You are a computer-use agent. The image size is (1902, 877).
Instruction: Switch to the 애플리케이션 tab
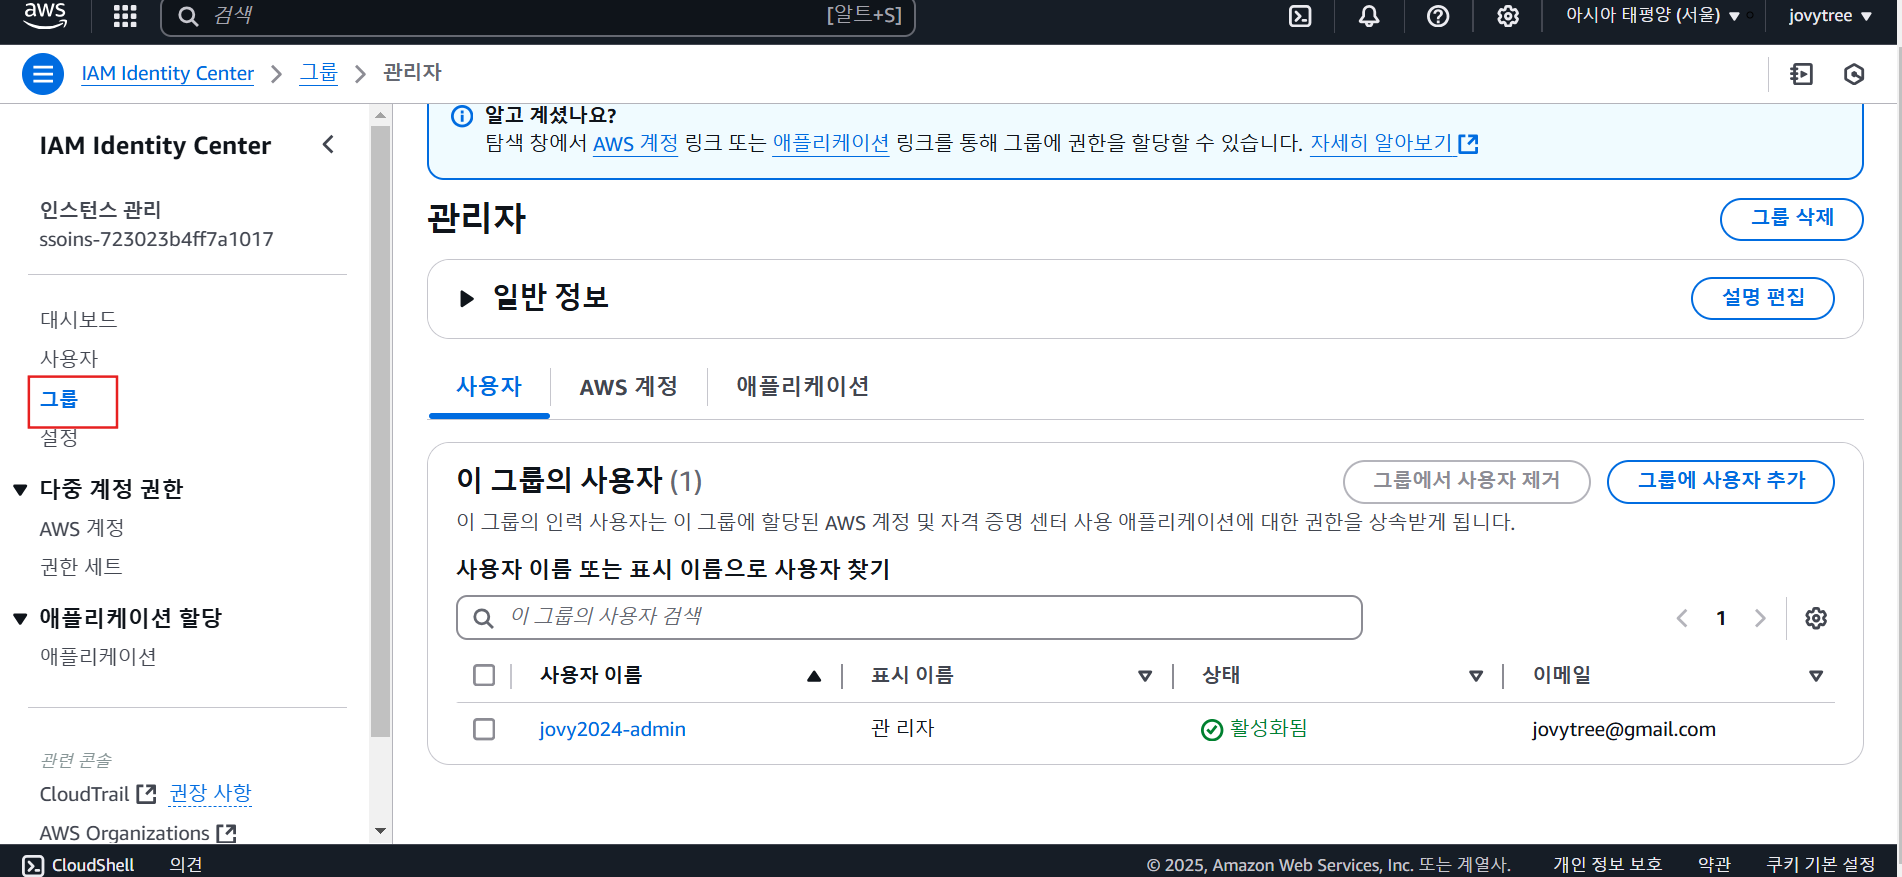coord(803,387)
